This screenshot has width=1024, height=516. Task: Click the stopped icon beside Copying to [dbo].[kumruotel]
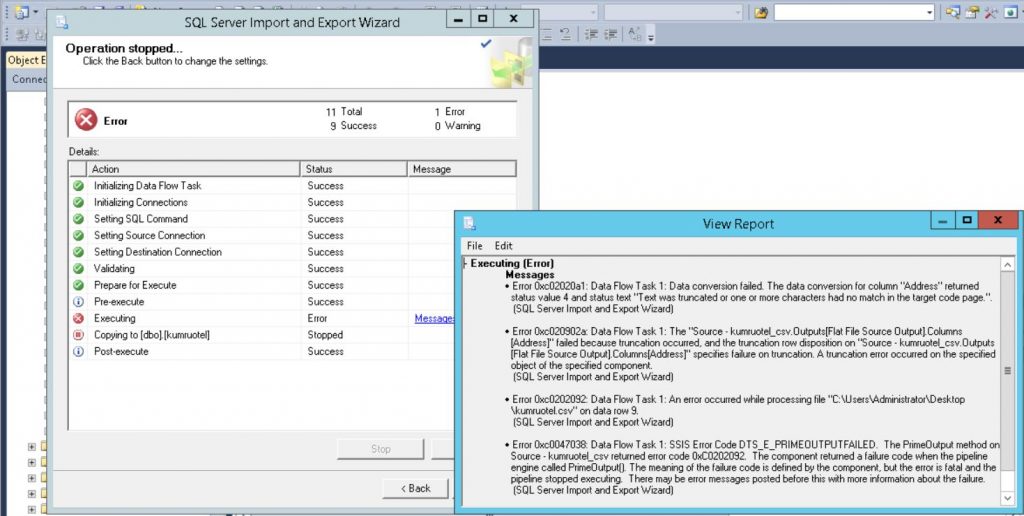pyautogui.click(x=78, y=335)
